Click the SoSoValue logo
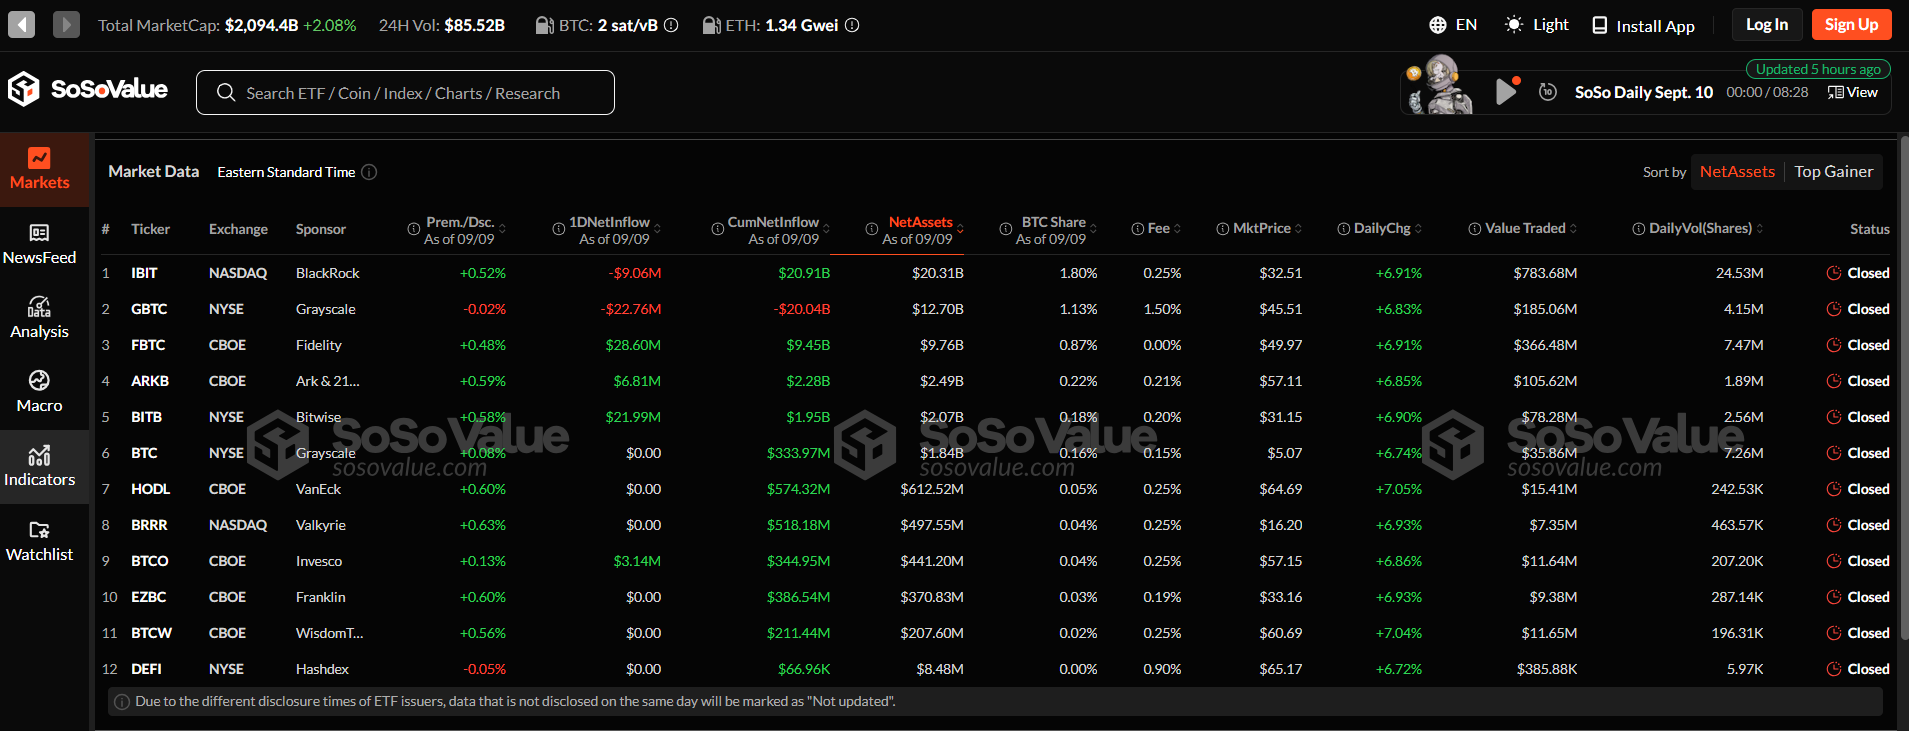The image size is (1909, 731). (88, 90)
